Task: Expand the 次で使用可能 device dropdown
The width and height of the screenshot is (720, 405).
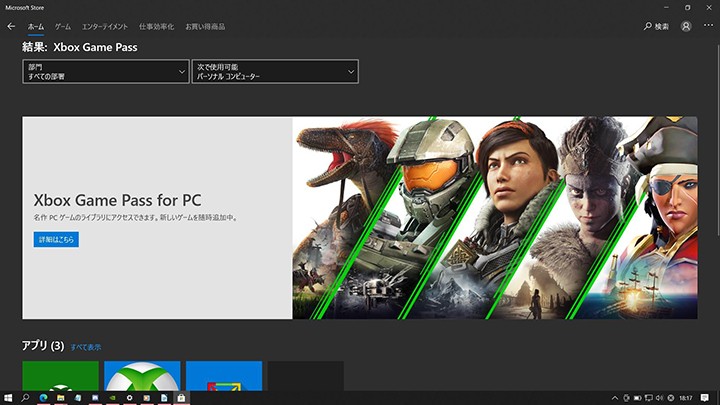Action: click(275, 71)
